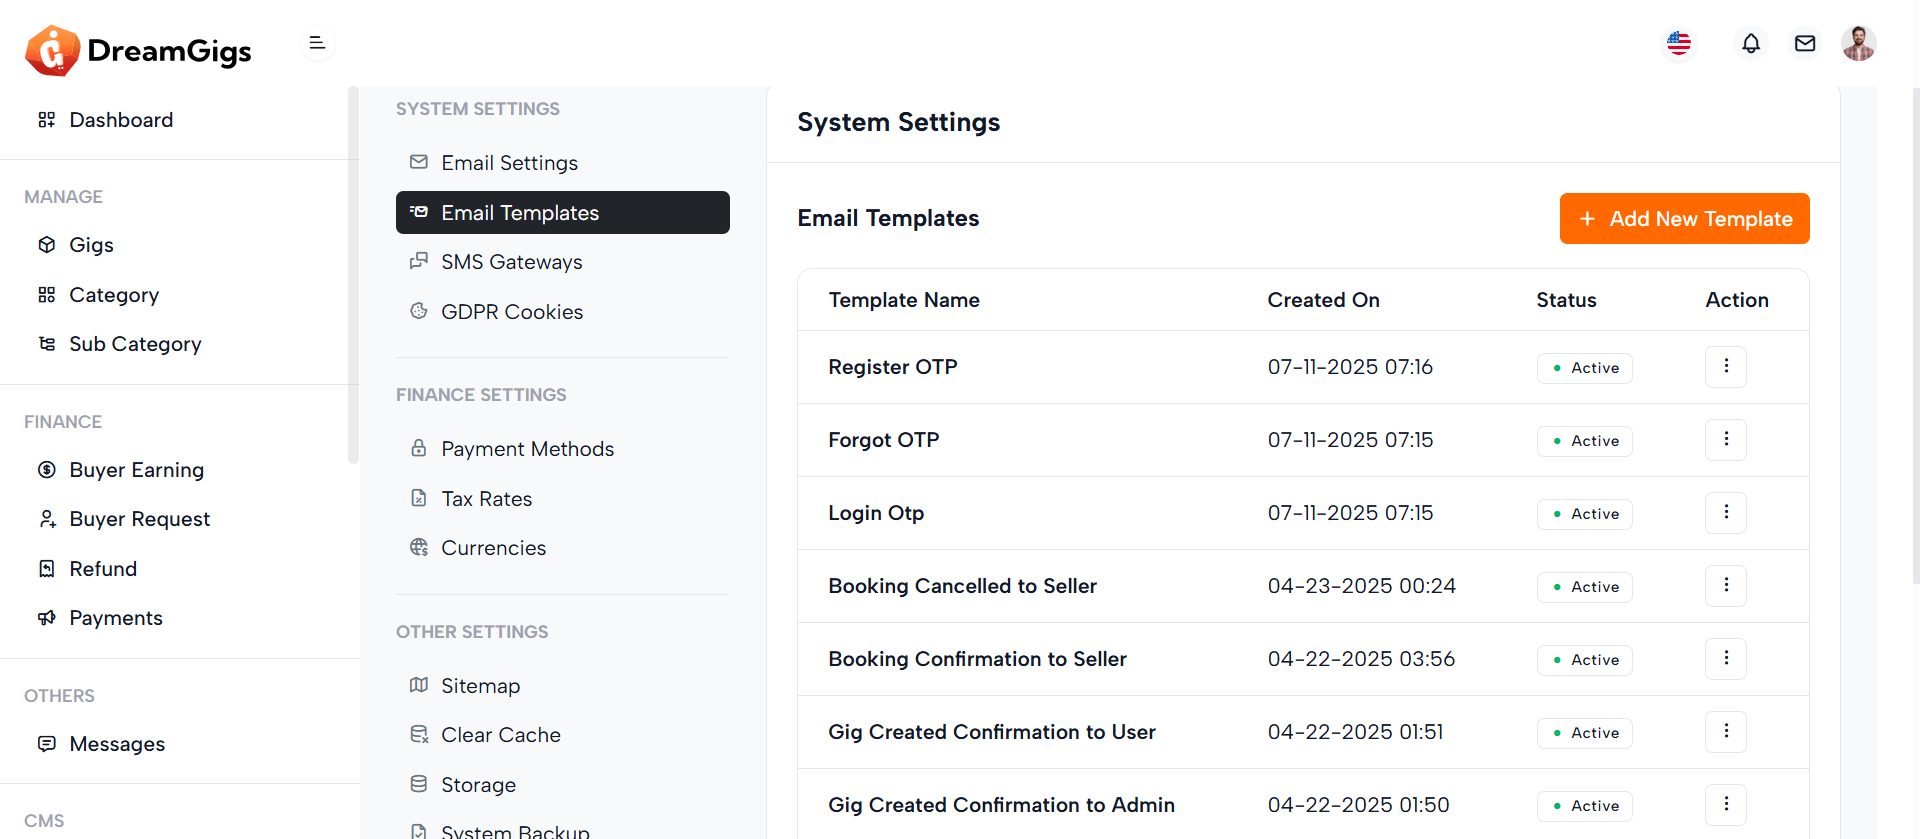This screenshot has width=1920, height=839.
Task: Open the user profile avatar
Action: [x=1858, y=43]
